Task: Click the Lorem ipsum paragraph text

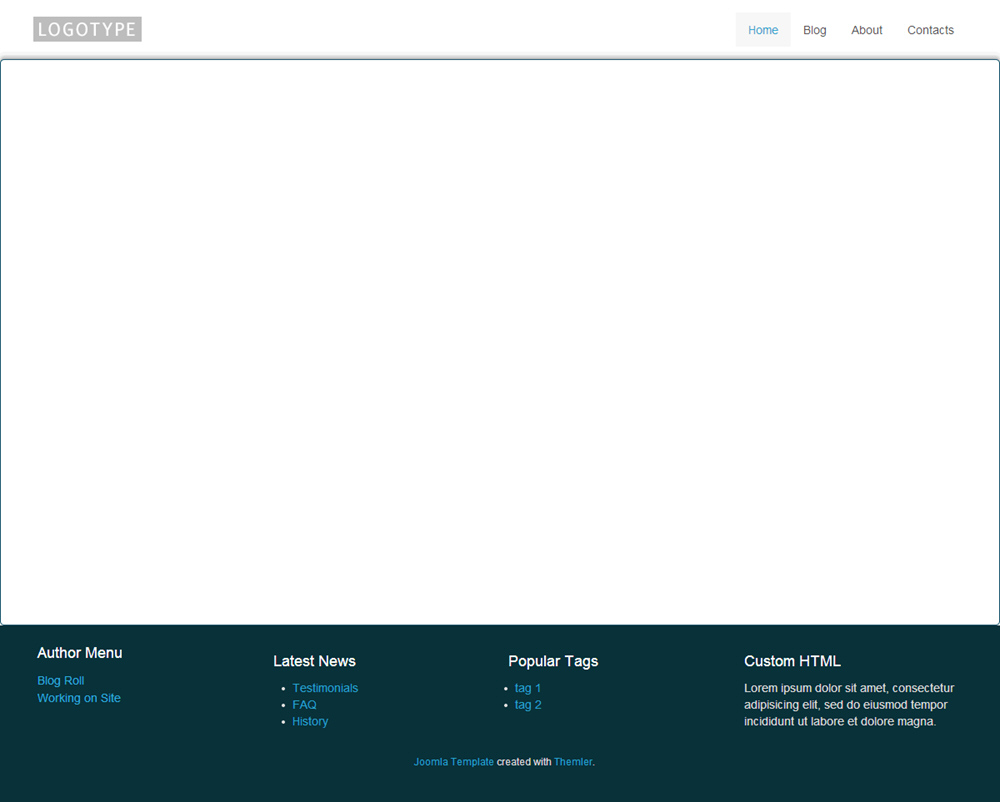Action: point(849,704)
